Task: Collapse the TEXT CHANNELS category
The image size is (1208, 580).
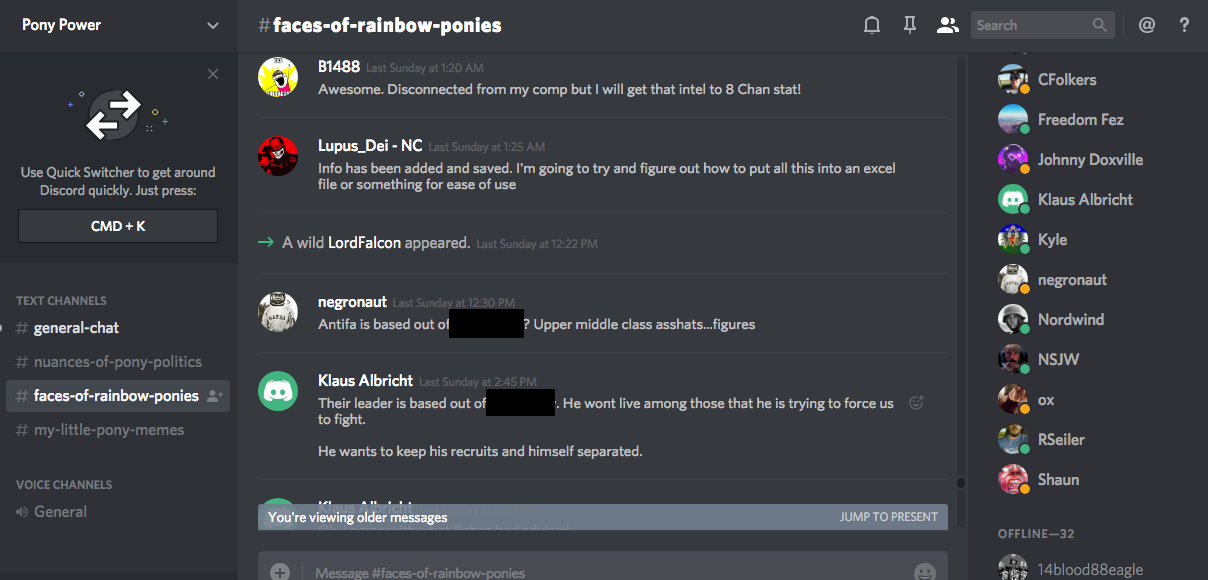Action: tap(61, 300)
